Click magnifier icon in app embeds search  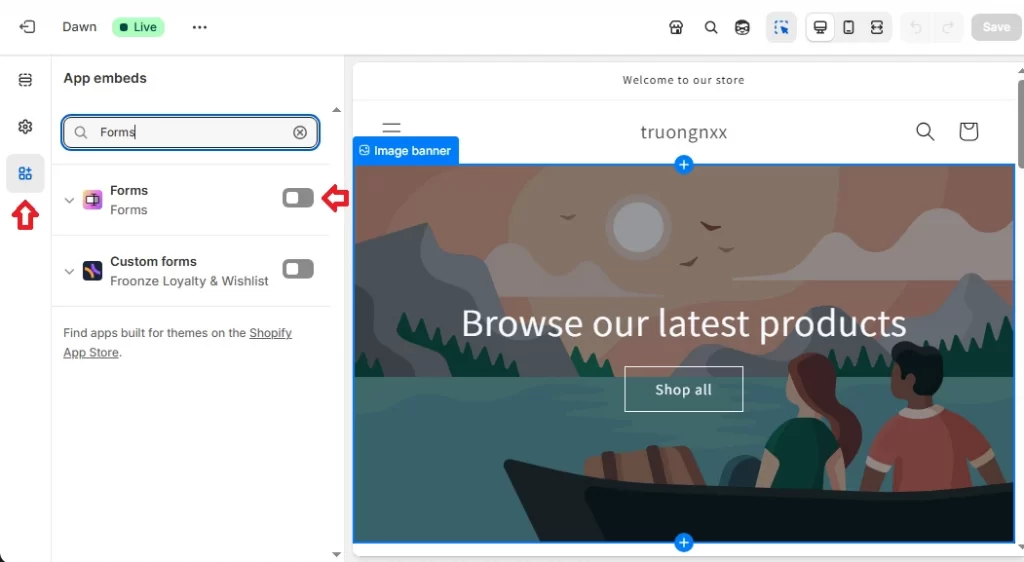[80, 133]
